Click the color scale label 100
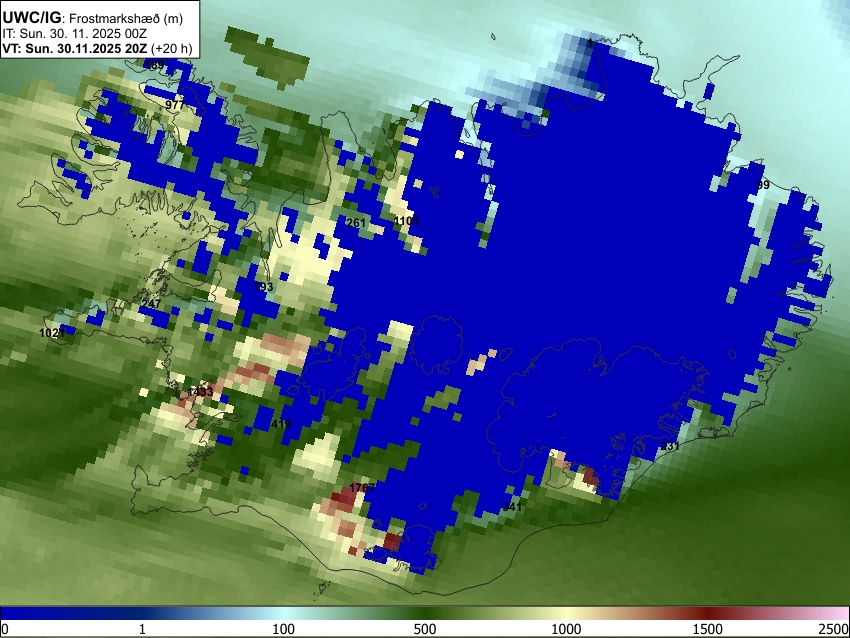The width and height of the screenshot is (850, 638). [x=283, y=629]
